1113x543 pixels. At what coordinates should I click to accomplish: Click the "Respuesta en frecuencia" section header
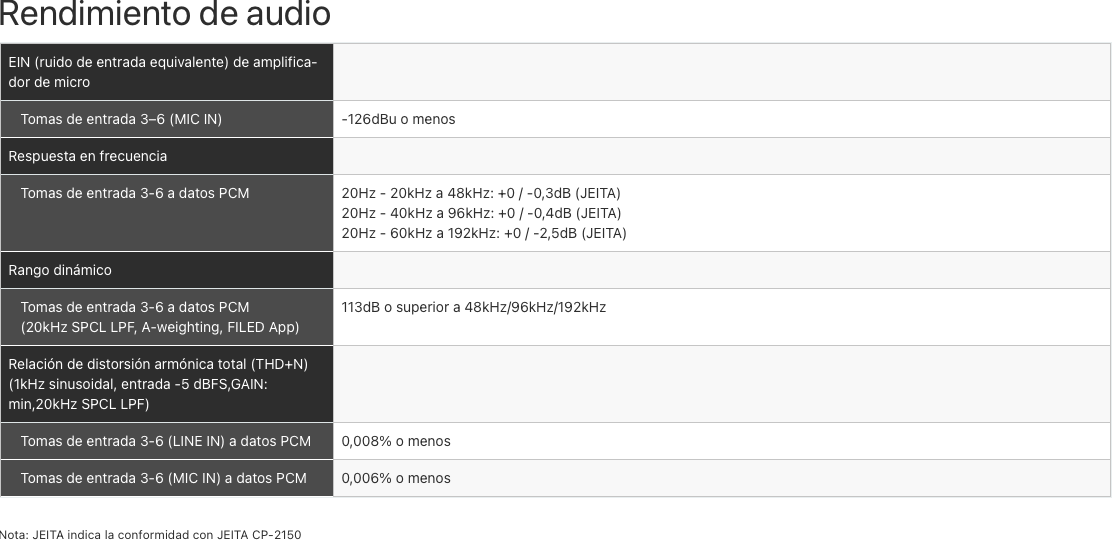pyautogui.click(x=88, y=156)
